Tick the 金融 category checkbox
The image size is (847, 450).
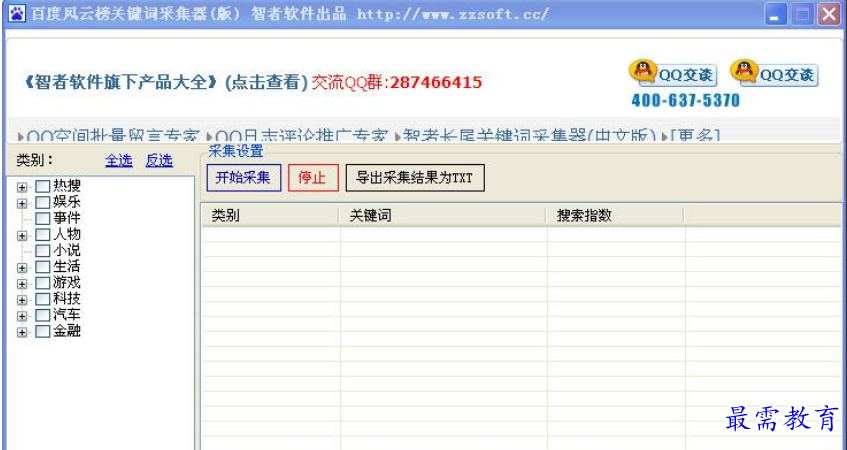point(43,331)
